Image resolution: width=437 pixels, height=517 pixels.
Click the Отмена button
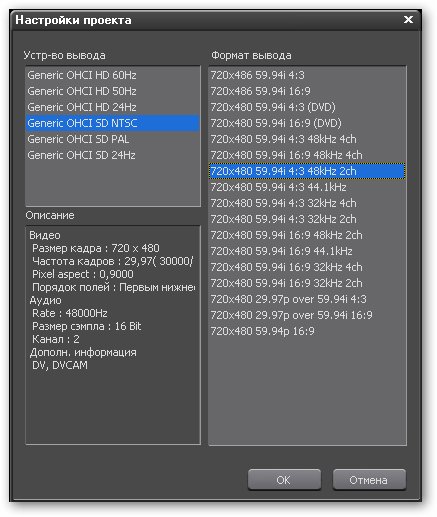[369, 480]
